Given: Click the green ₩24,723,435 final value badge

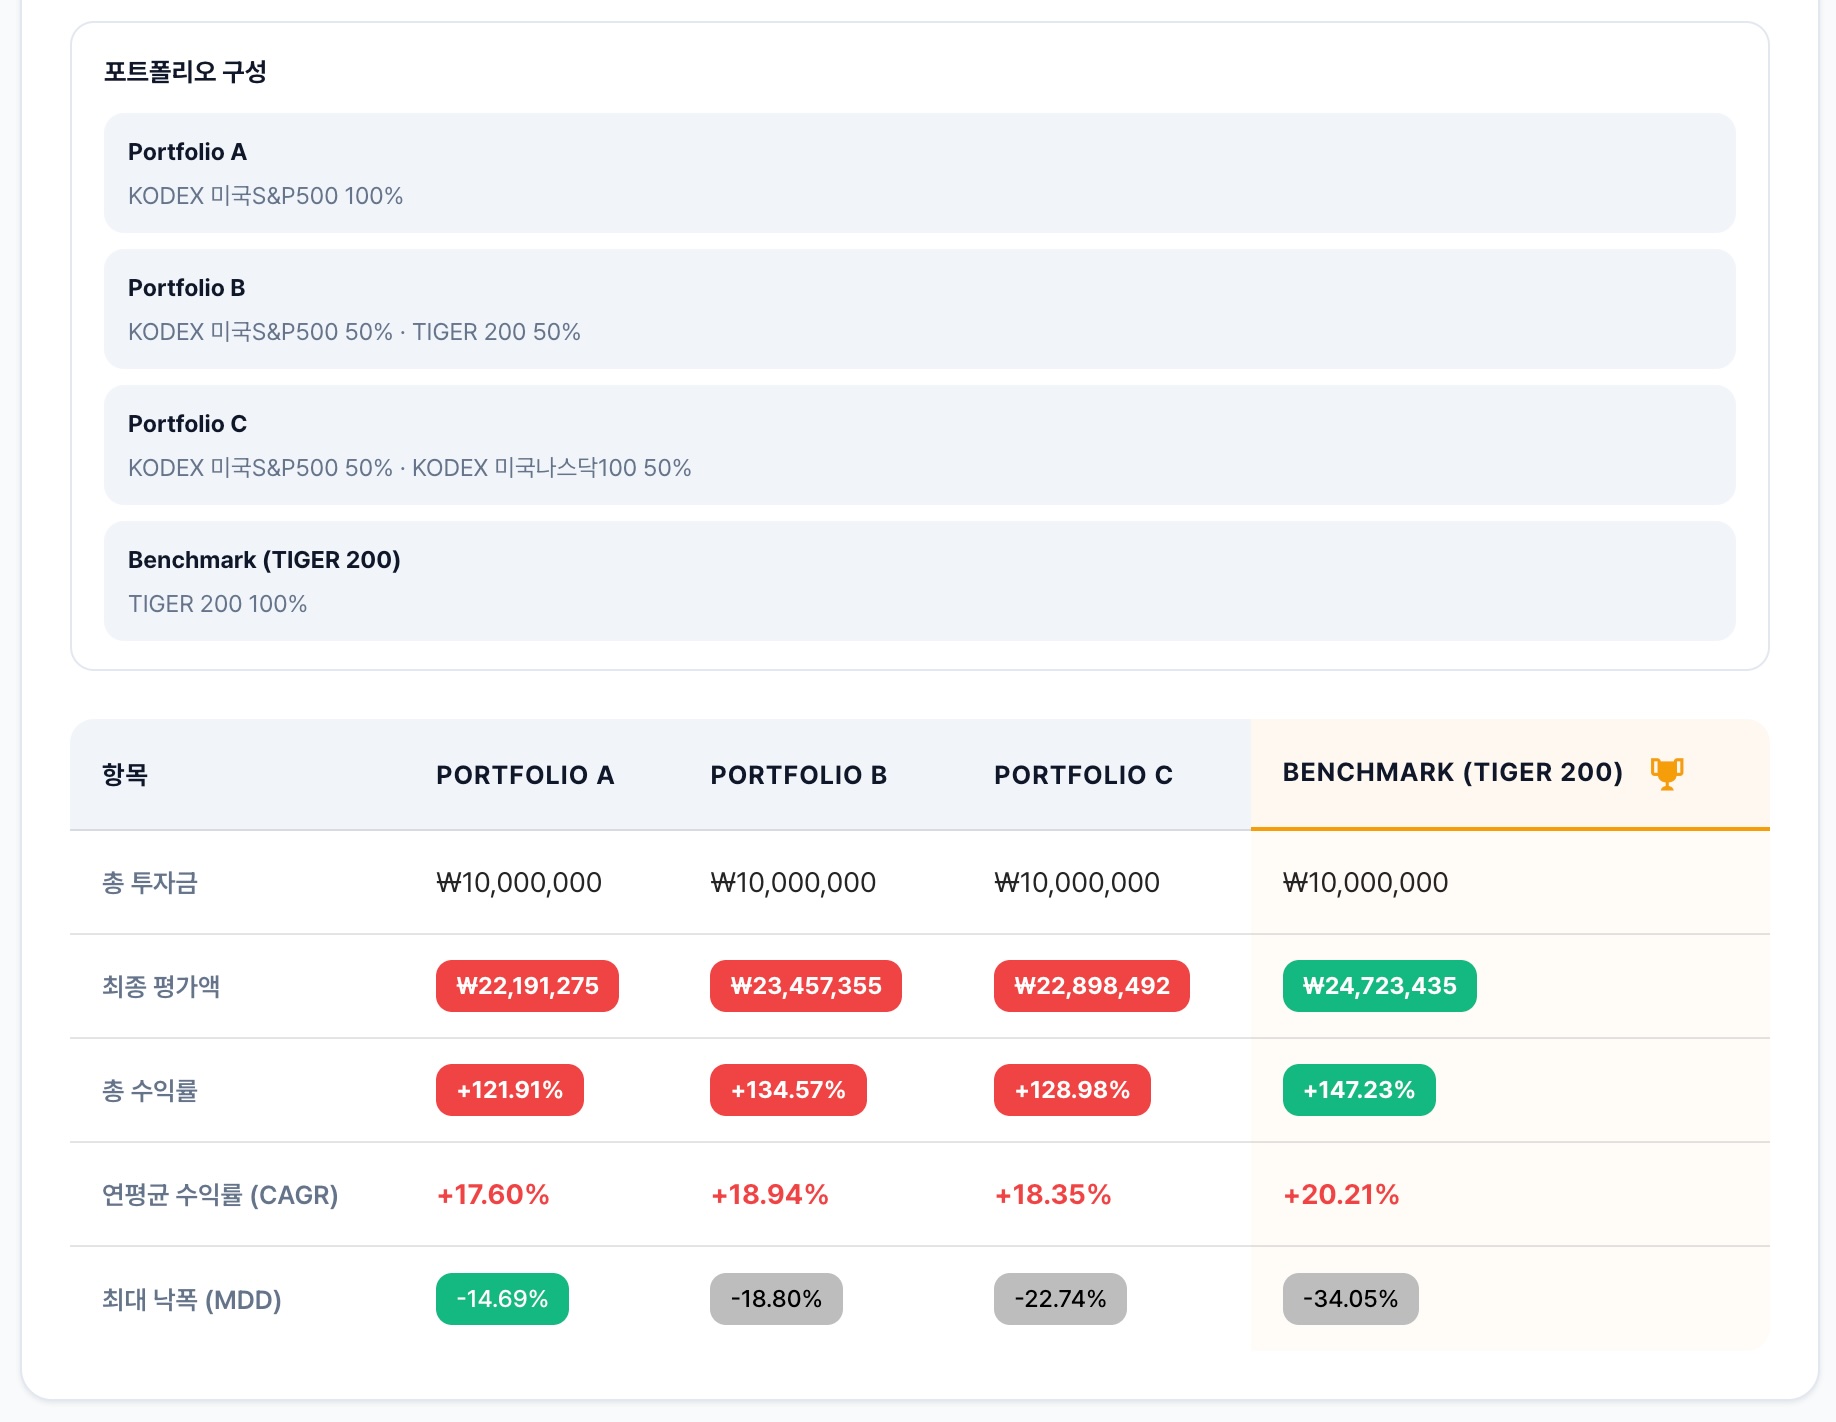Looking at the screenshot, I should [1379, 986].
